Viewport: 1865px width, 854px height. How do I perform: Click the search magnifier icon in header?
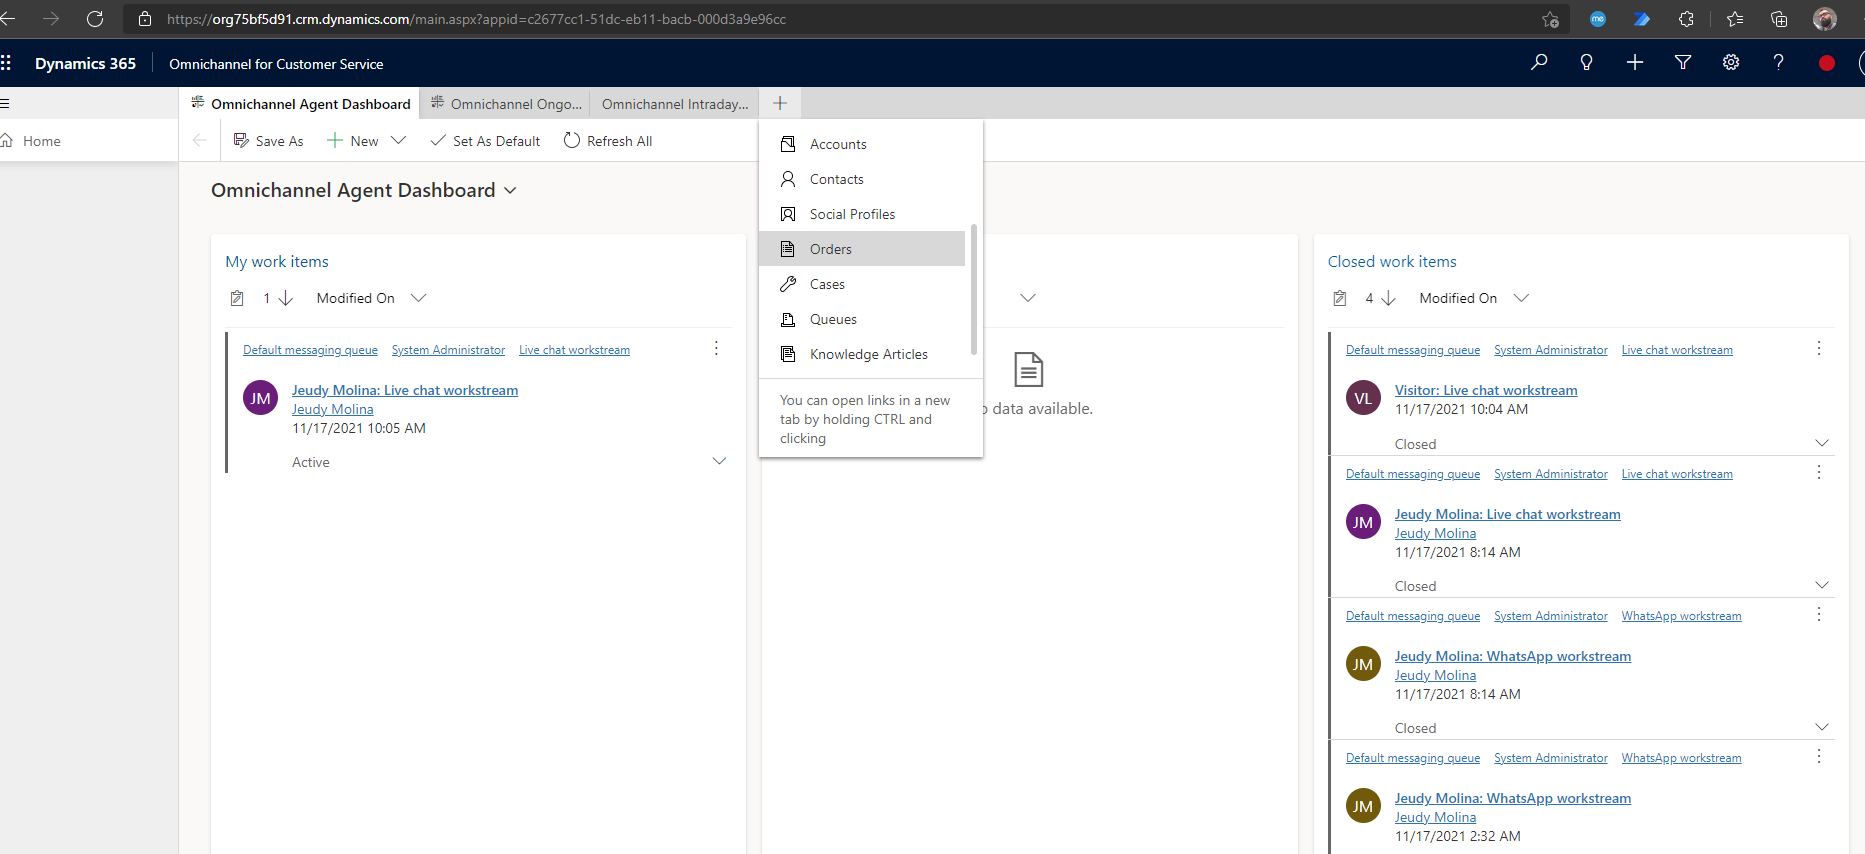[x=1539, y=62]
